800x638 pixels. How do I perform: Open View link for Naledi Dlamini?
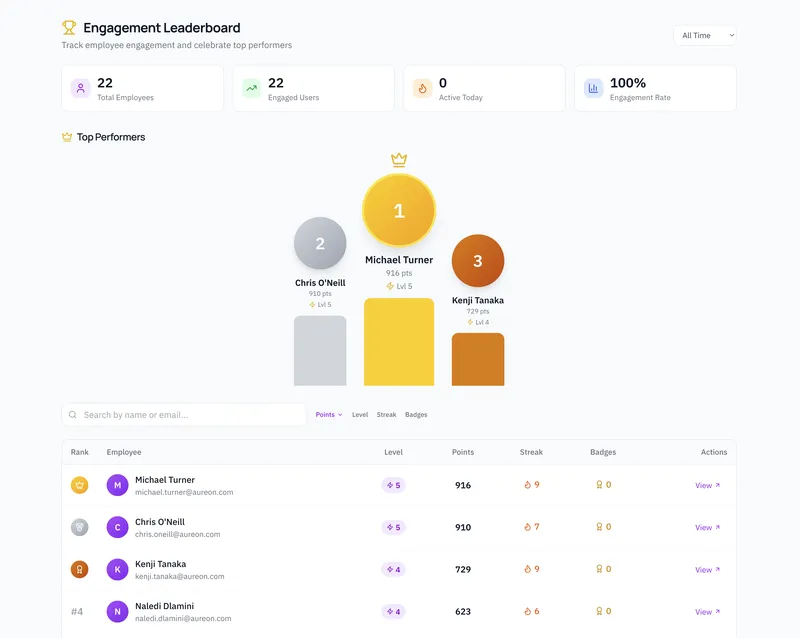coord(707,612)
